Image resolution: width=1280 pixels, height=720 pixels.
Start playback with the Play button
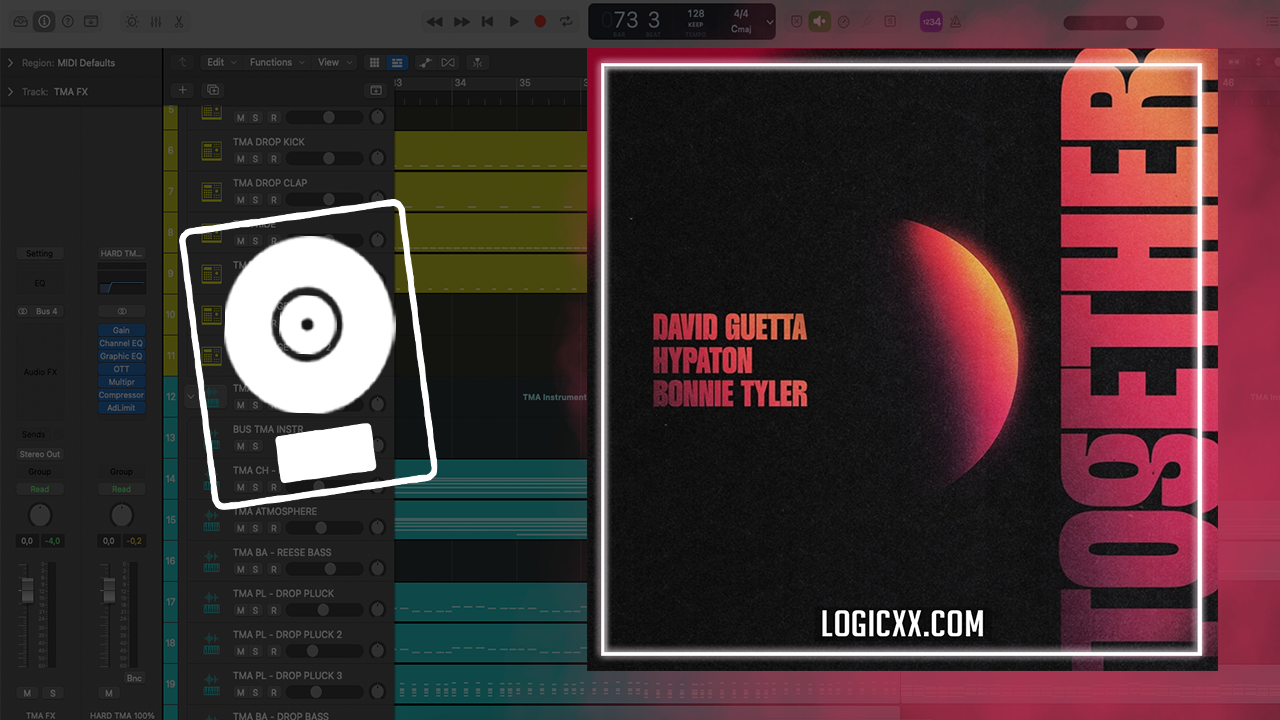pos(514,21)
